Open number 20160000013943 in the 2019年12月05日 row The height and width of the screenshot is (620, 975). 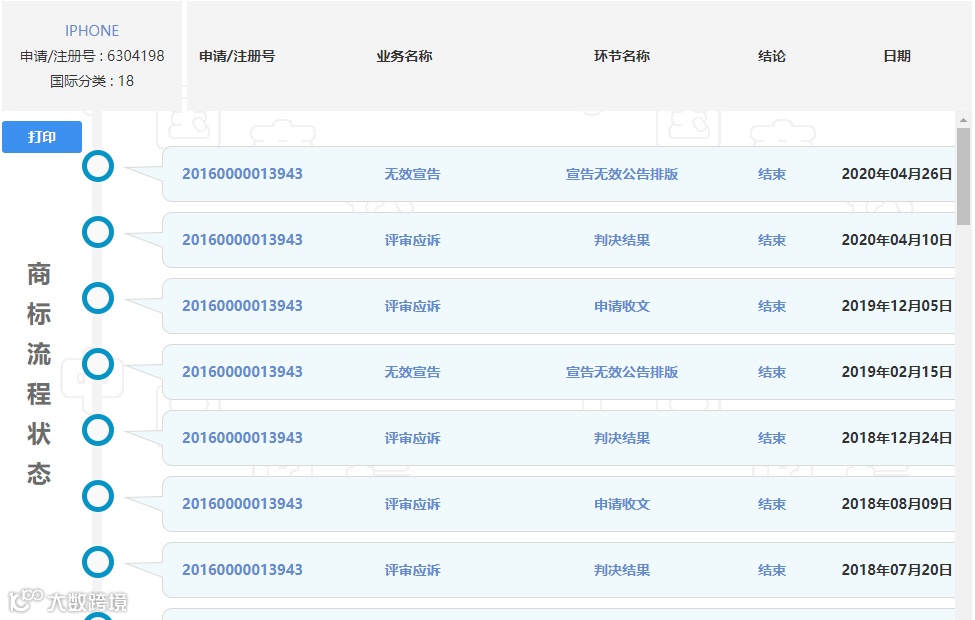point(243,306)
